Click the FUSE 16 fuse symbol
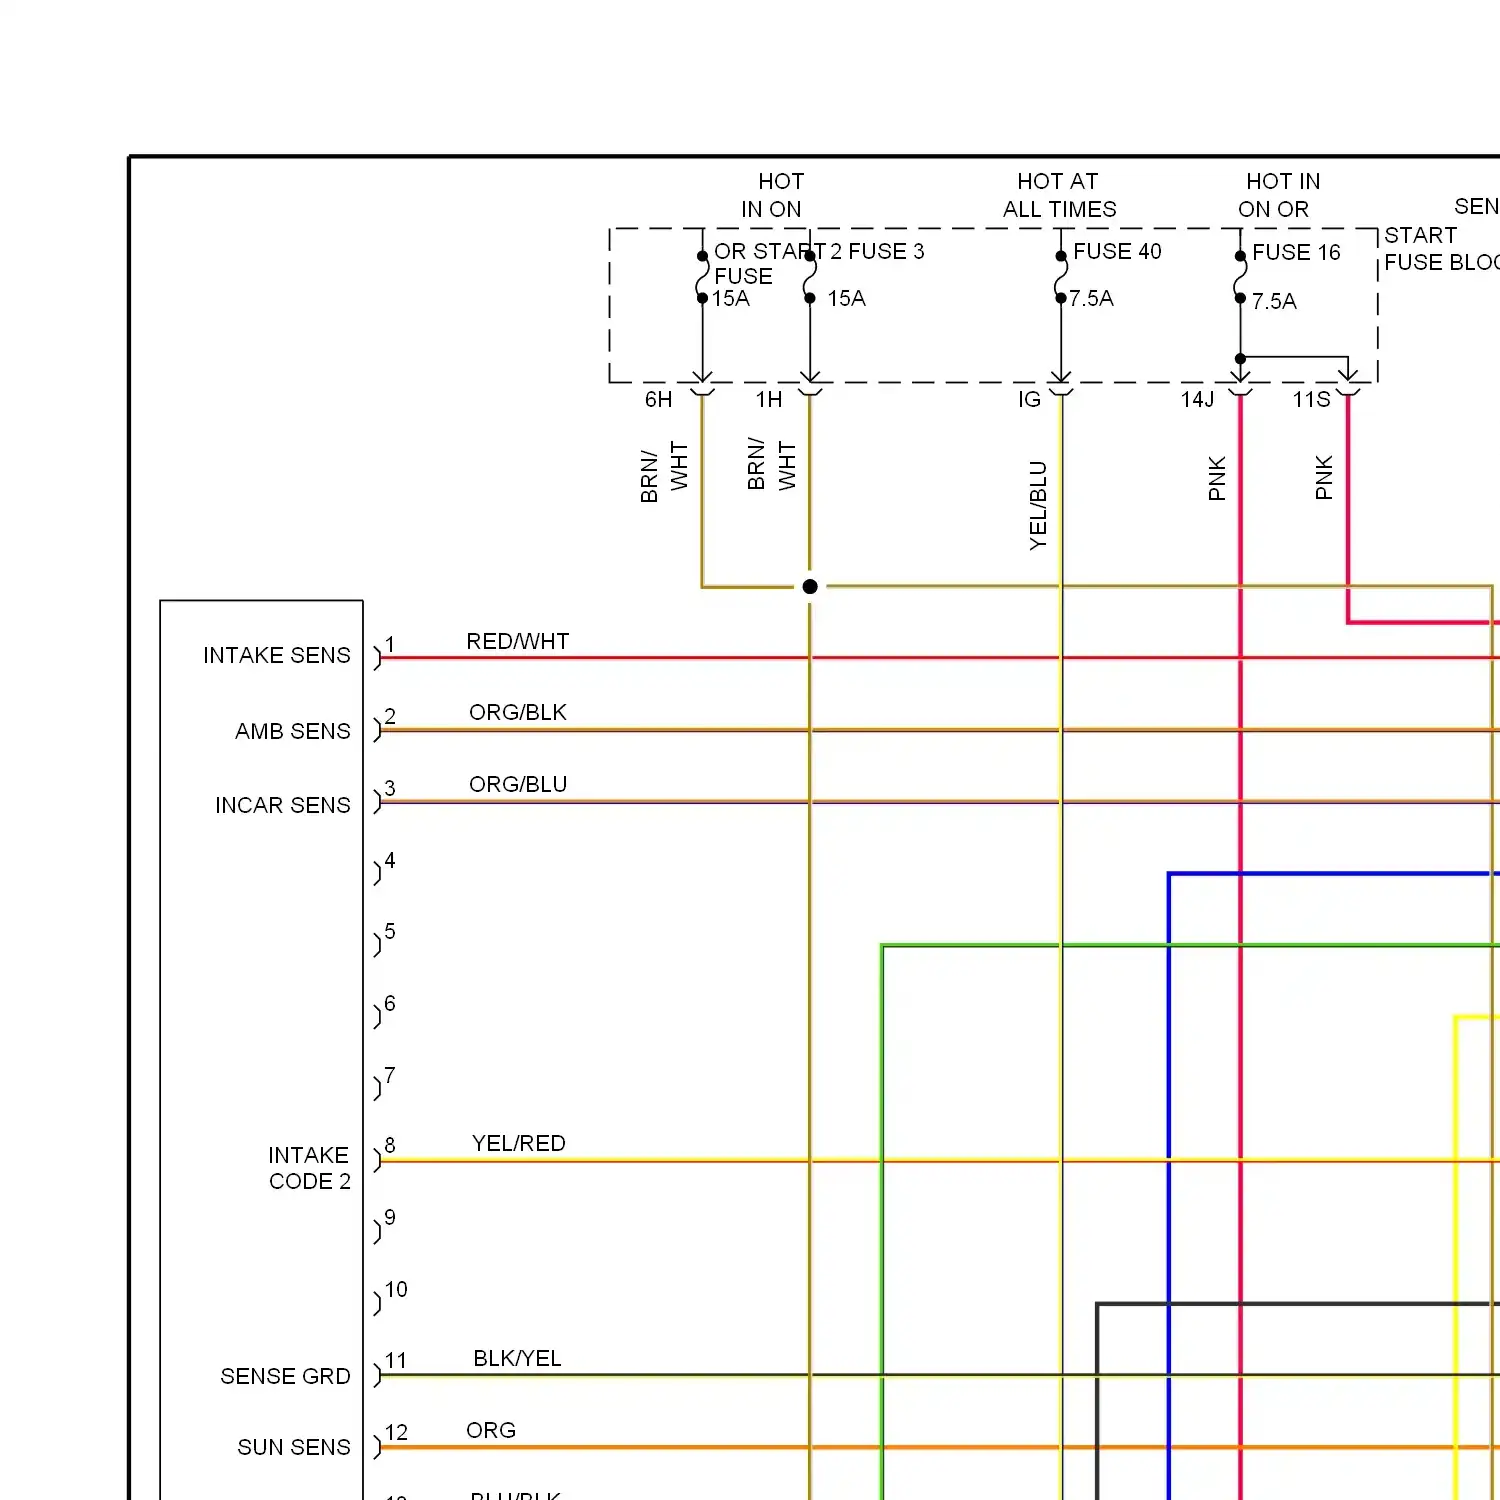The width and height of the screenshot is (1500, 1500). 1240,277
